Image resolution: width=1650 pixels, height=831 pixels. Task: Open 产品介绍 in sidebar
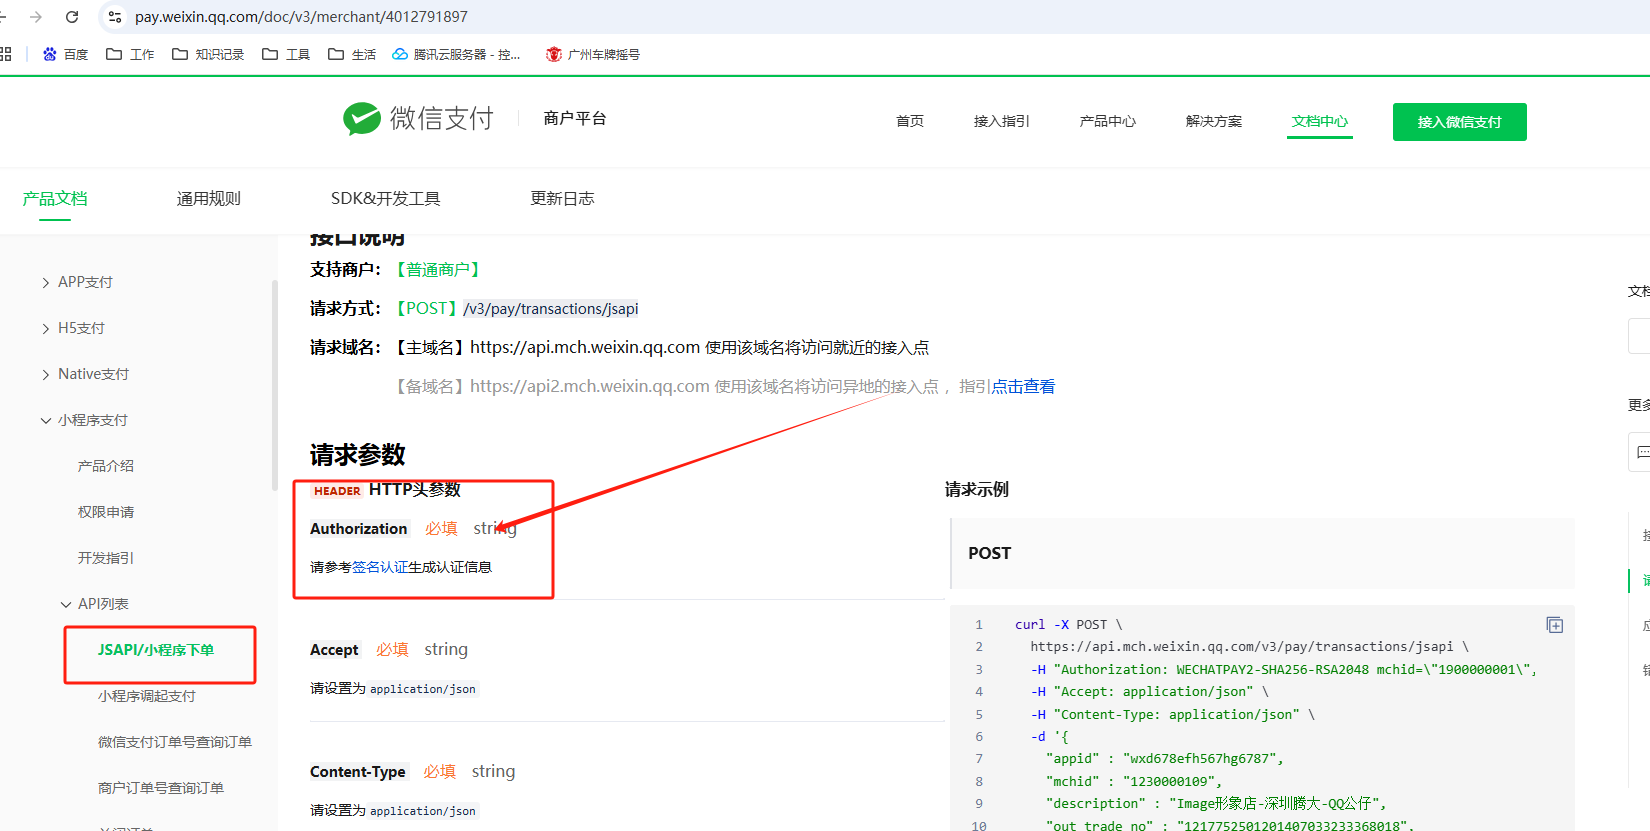106,466
